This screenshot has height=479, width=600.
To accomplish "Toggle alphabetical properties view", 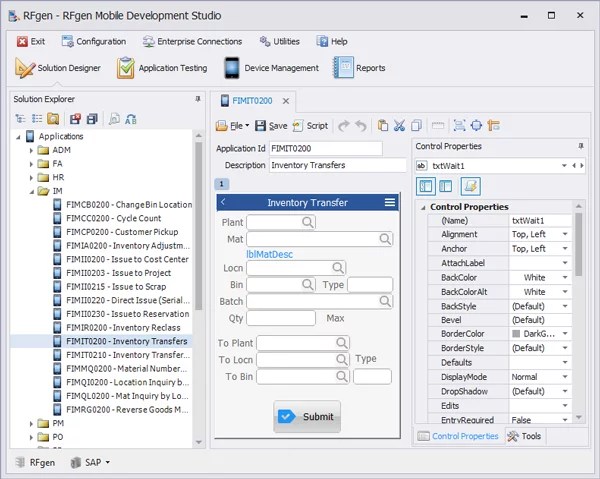I will [x=445, y=186].
